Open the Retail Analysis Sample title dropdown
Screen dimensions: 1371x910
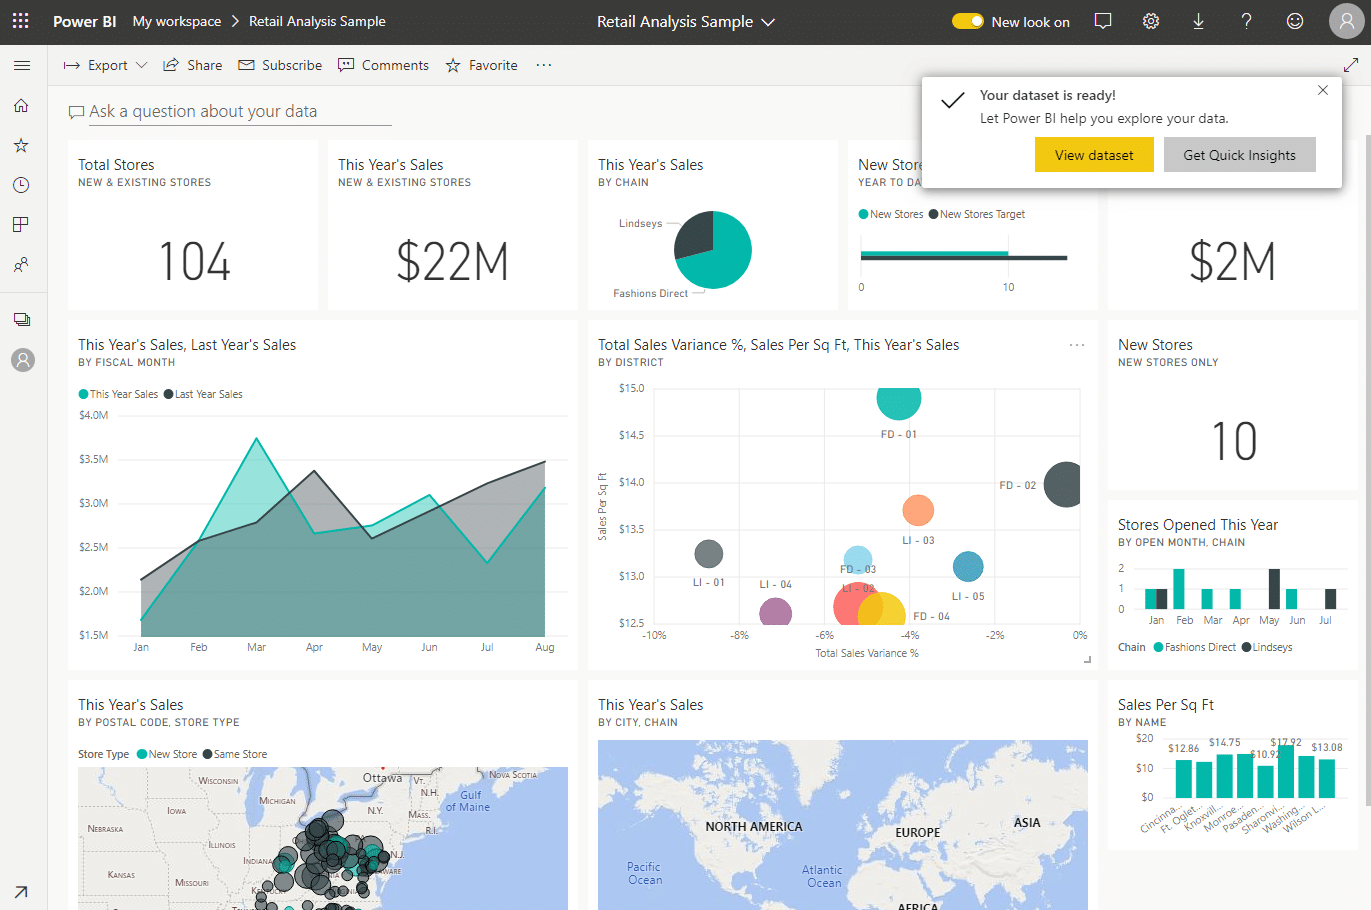click(767, 21)
